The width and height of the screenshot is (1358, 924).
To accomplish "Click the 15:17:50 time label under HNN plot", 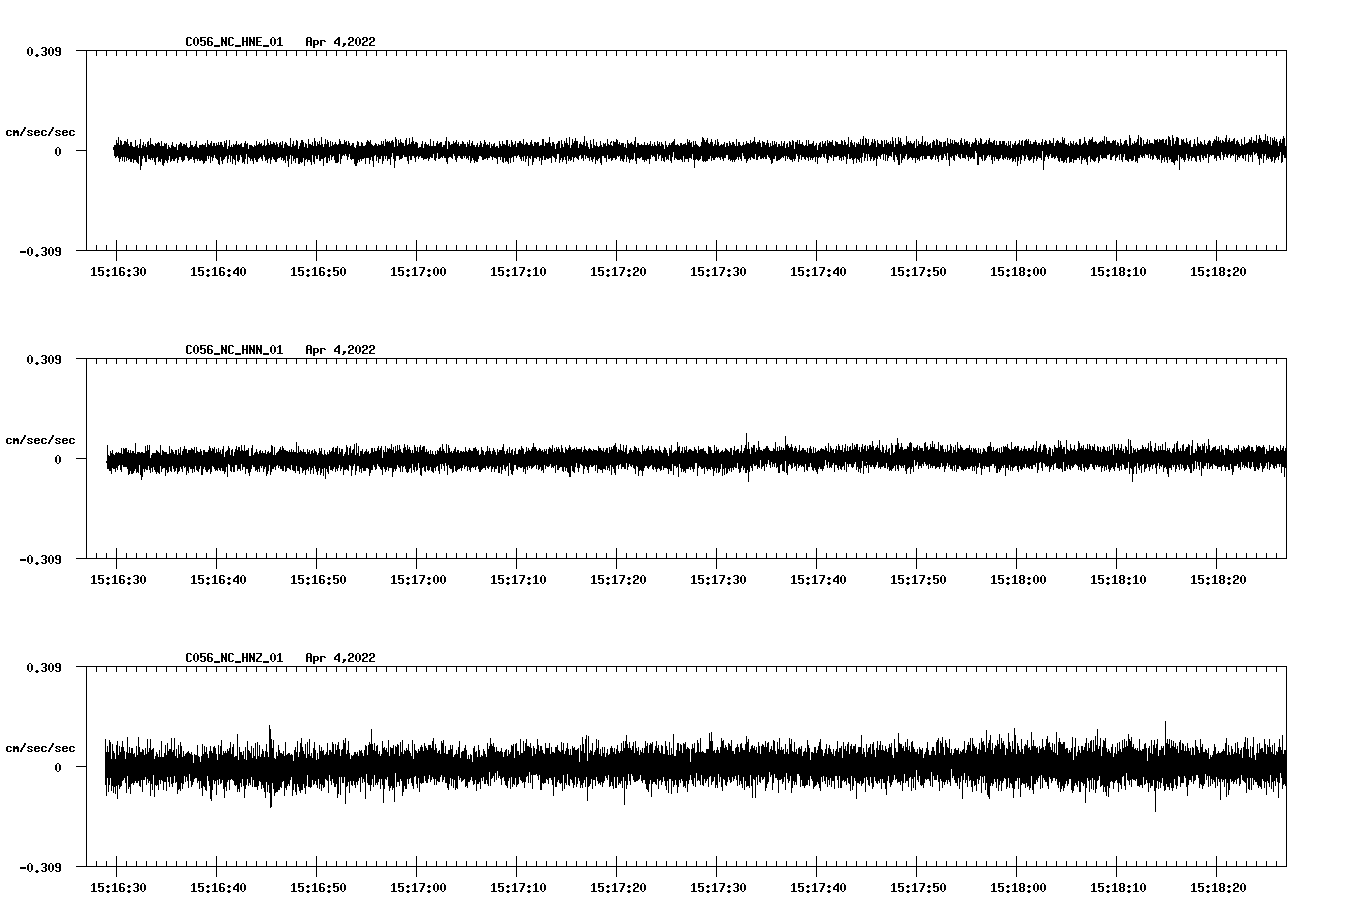I will click(x=918, y=580).
